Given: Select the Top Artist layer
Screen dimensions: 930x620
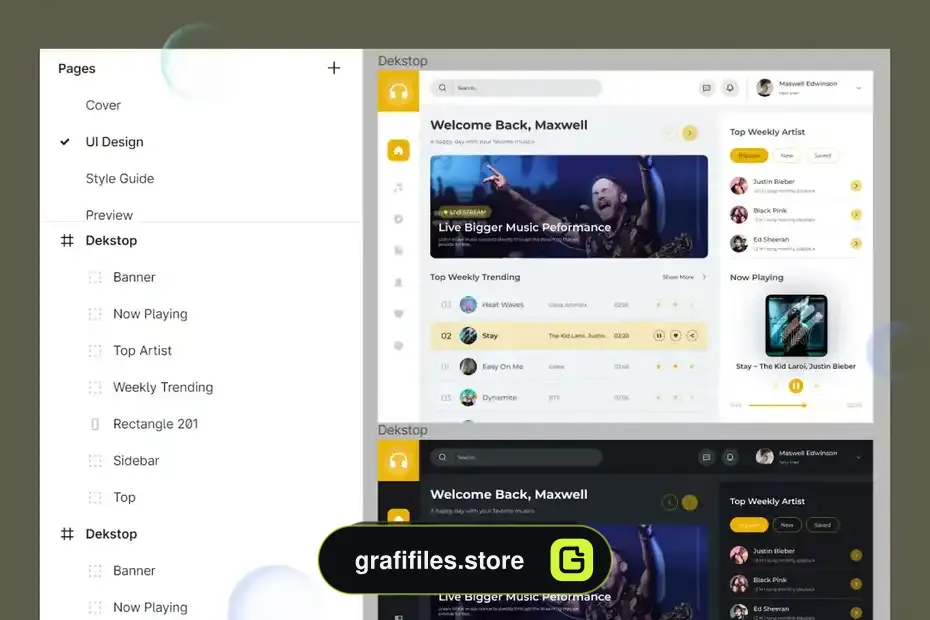Looking at the screenshot, I should pyautogui.click(x=142, y=351).
